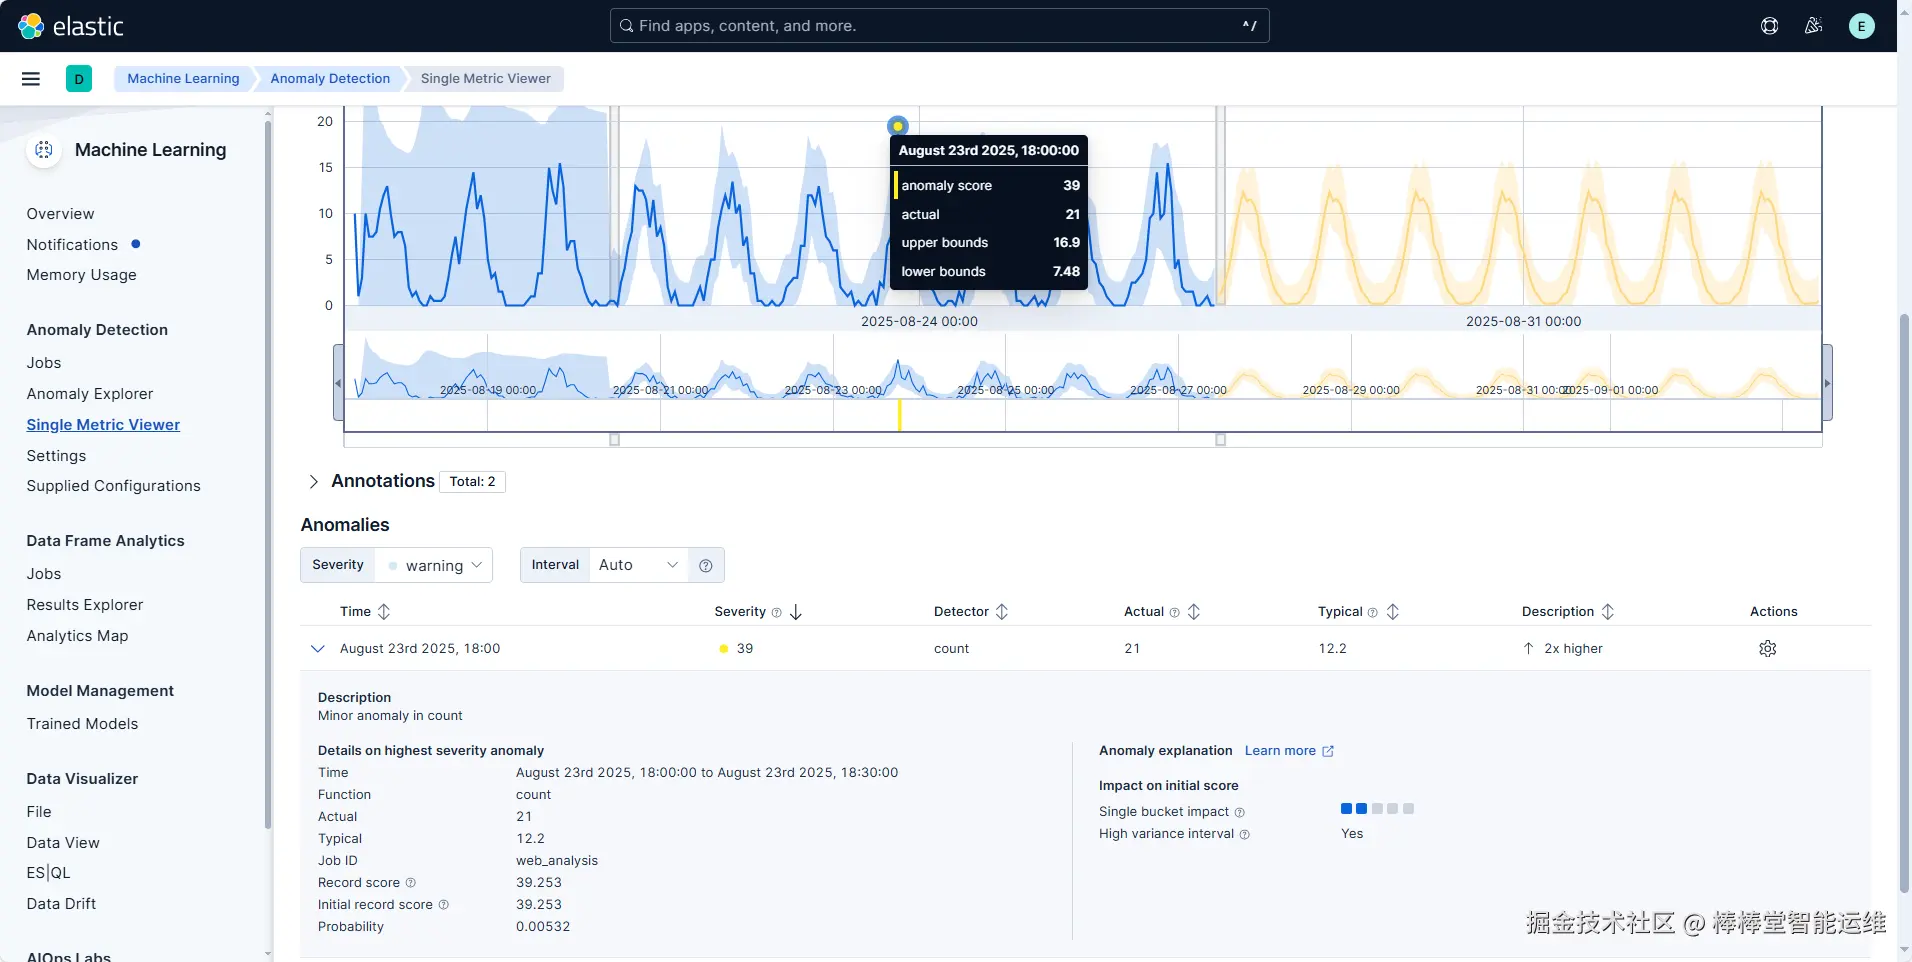Click the Elastic logo
Screen dimensions: 1912x962
[x=71, y=26]
